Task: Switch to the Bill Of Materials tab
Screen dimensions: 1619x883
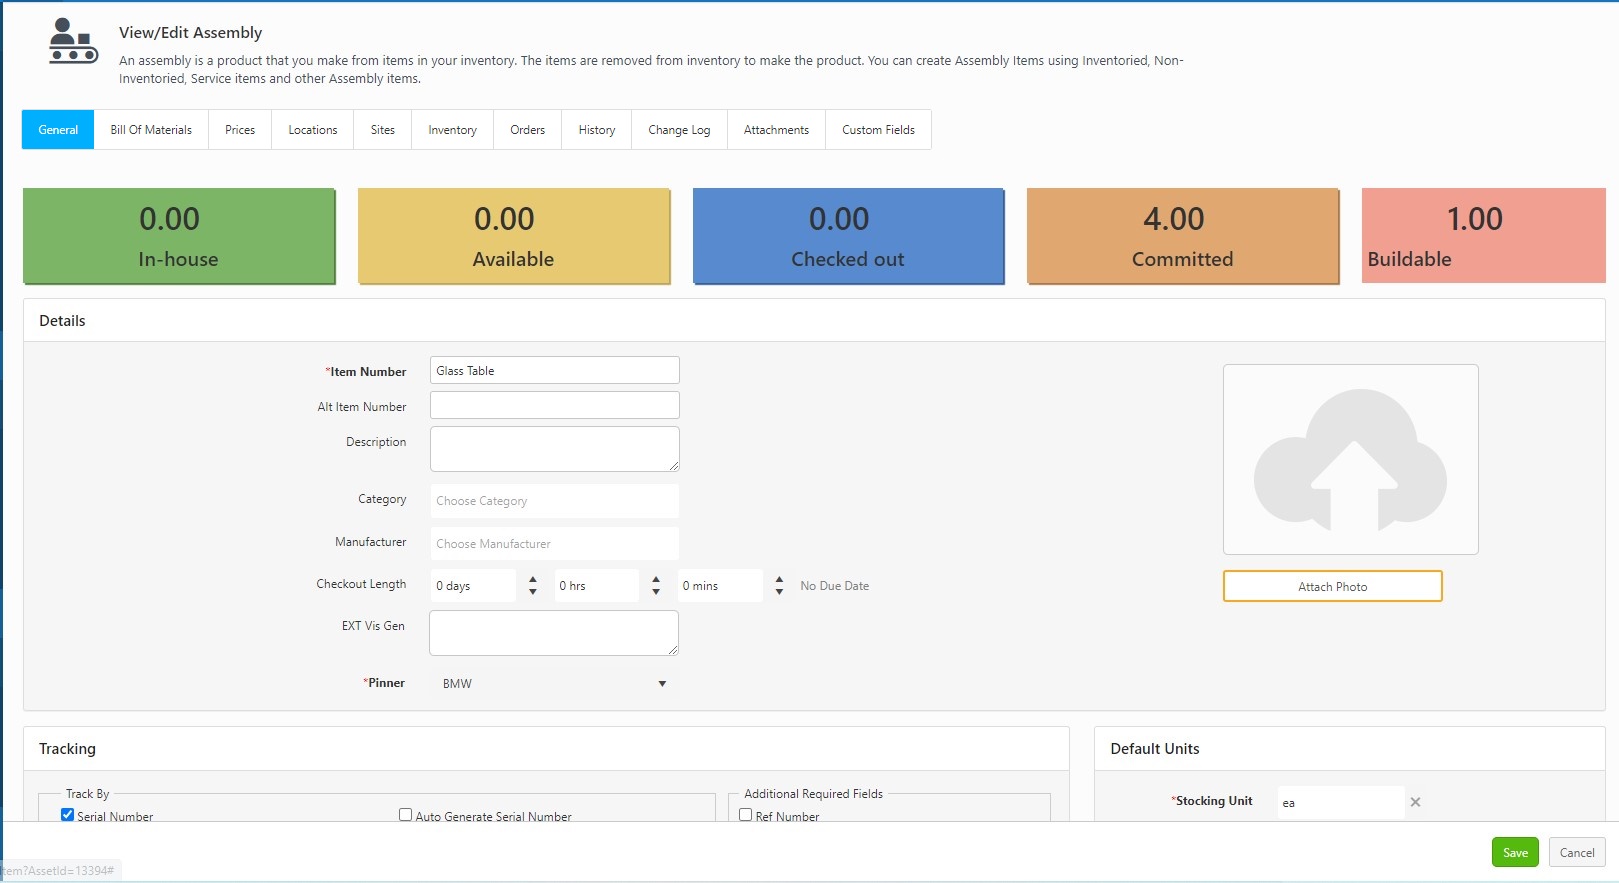Action: (x=151, y=130)
